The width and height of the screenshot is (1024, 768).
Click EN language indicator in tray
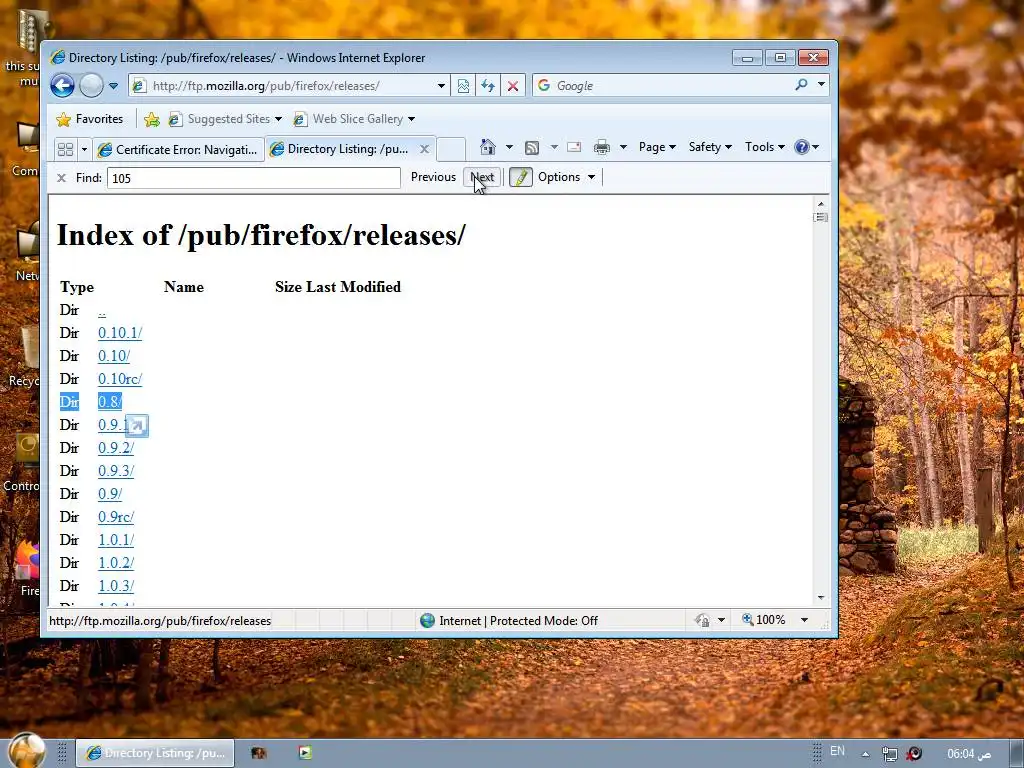(837, 751)
